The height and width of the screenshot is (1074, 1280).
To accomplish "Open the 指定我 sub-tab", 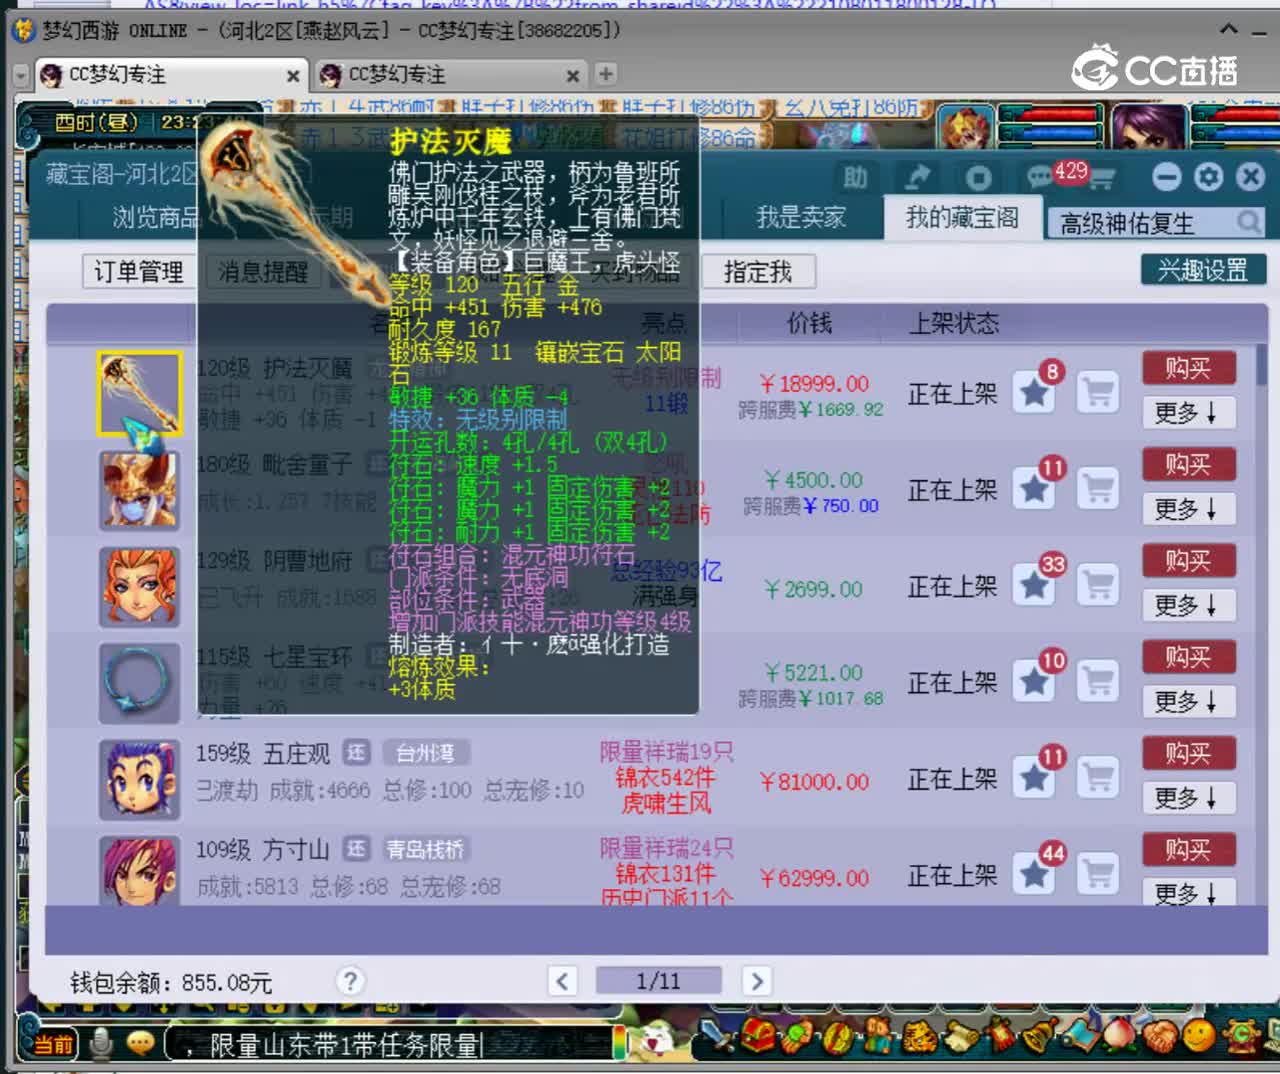I will click(x=757, y=272).
